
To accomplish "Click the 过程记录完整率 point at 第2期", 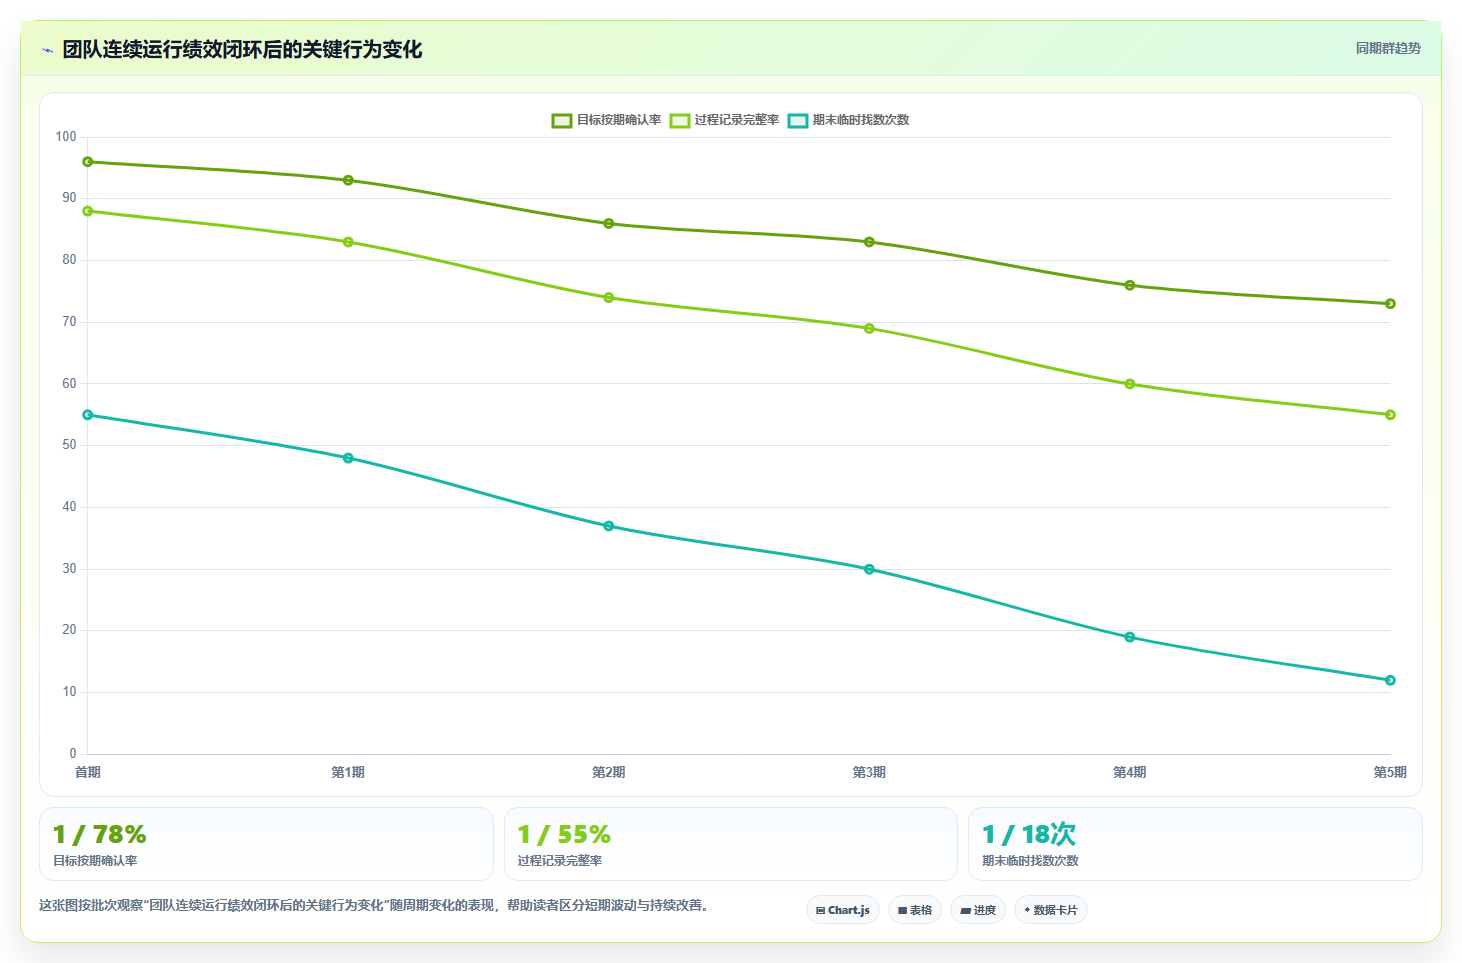I will coord(609,298).
